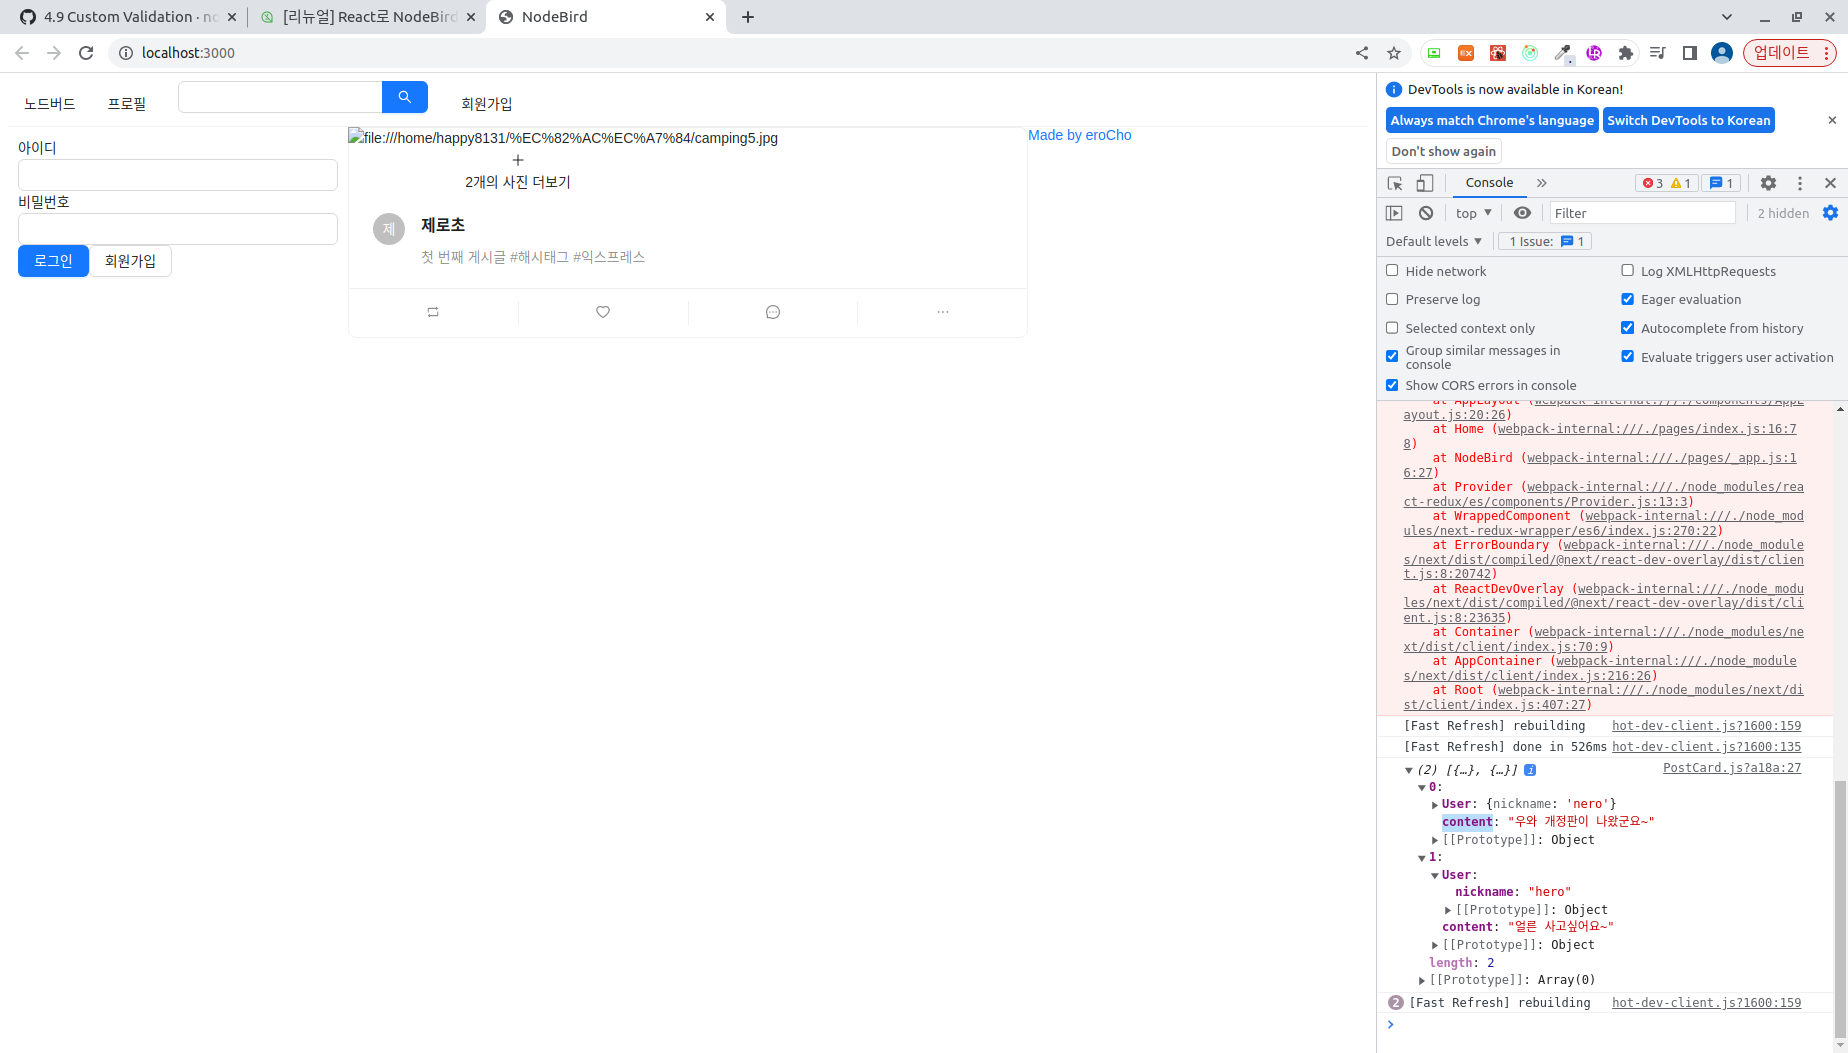Activate DevTools inspect element picker

point(1395,183)
